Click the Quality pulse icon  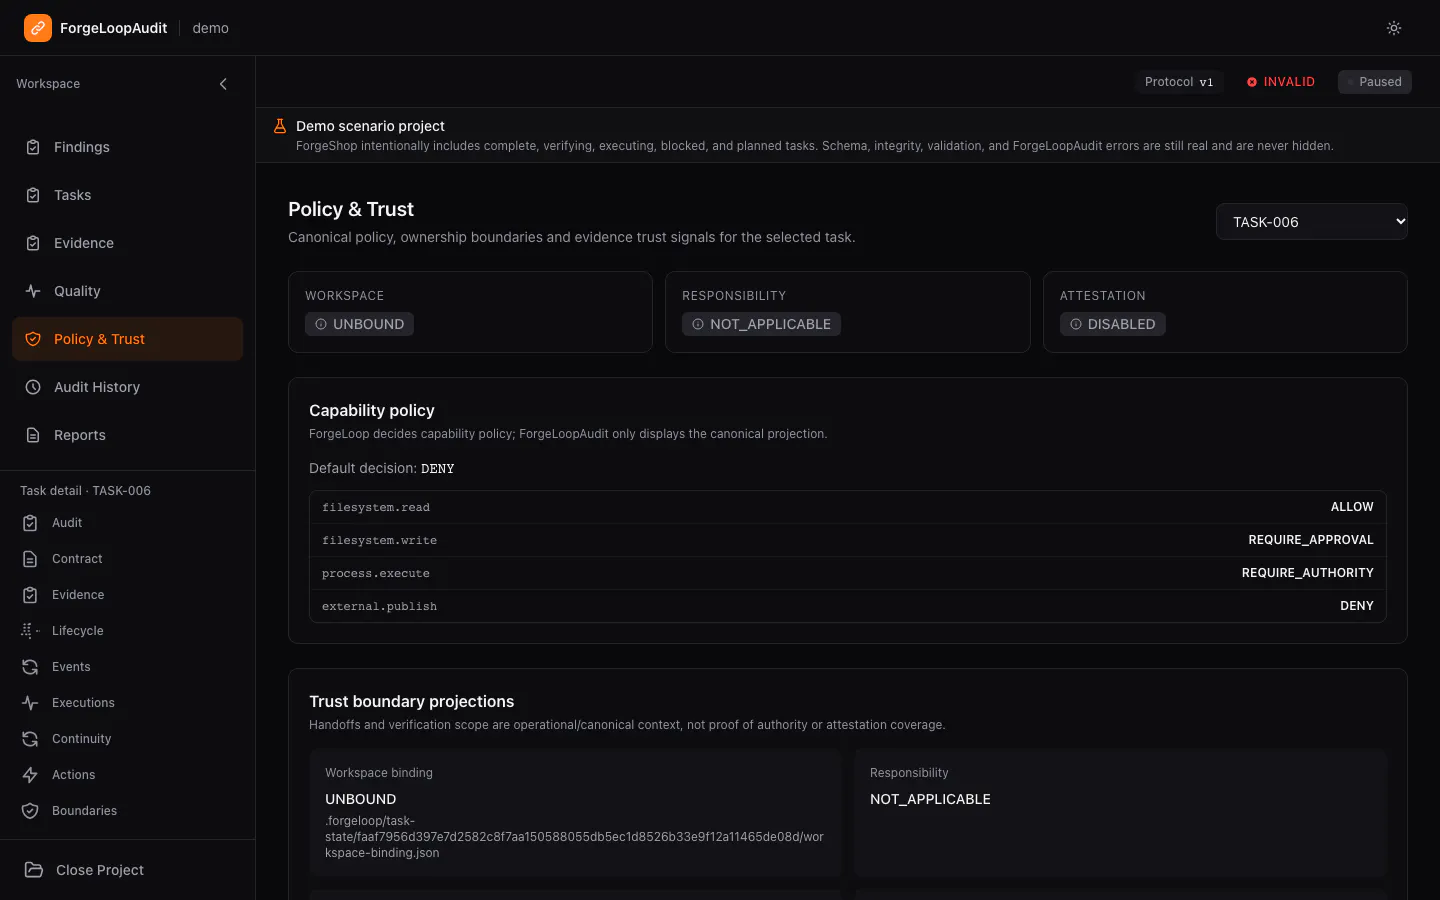[x=33, y=291]
